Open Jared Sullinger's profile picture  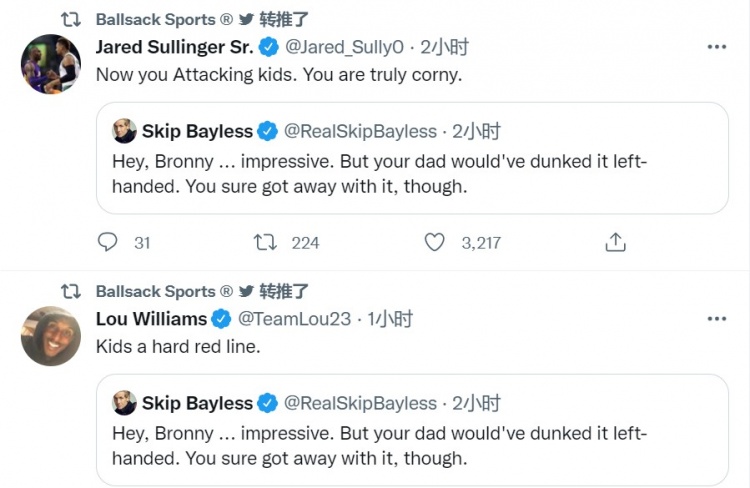50,64
